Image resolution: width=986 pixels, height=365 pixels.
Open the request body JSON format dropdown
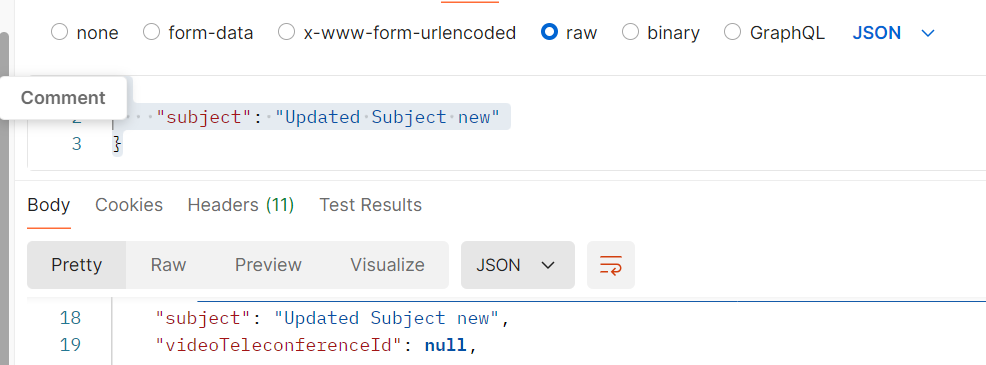coord(894,33)
